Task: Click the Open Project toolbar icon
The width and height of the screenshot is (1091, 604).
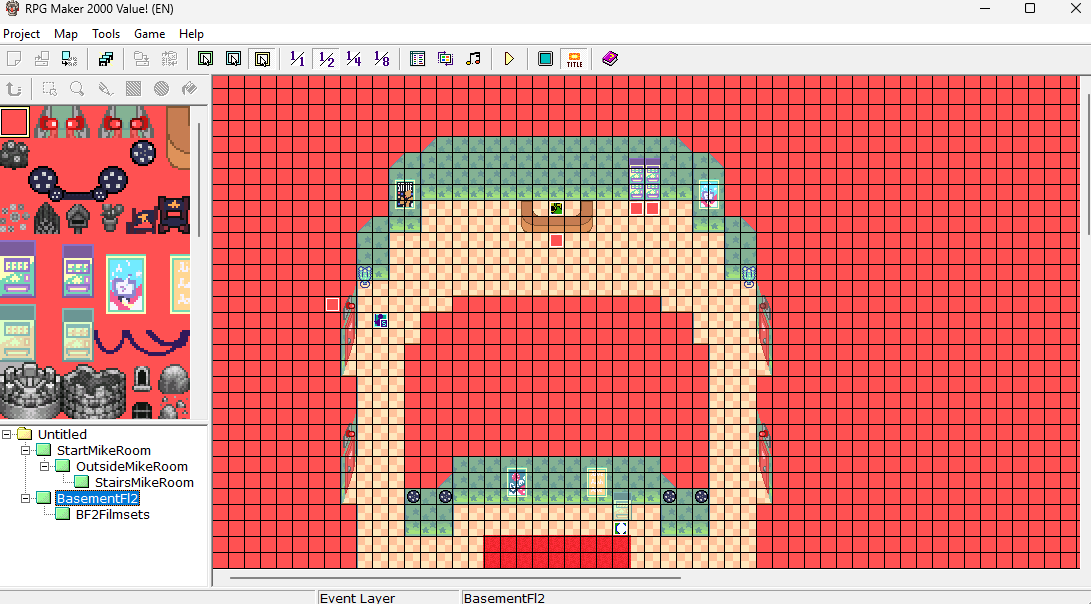Action: 42,59
